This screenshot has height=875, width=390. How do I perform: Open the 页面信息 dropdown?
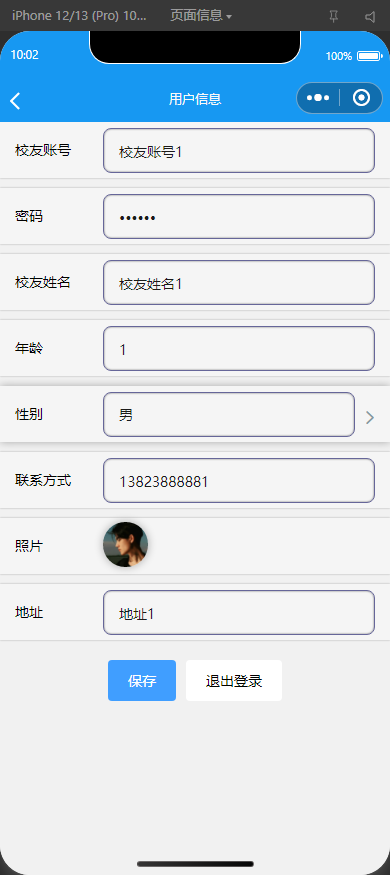(201, 16)
